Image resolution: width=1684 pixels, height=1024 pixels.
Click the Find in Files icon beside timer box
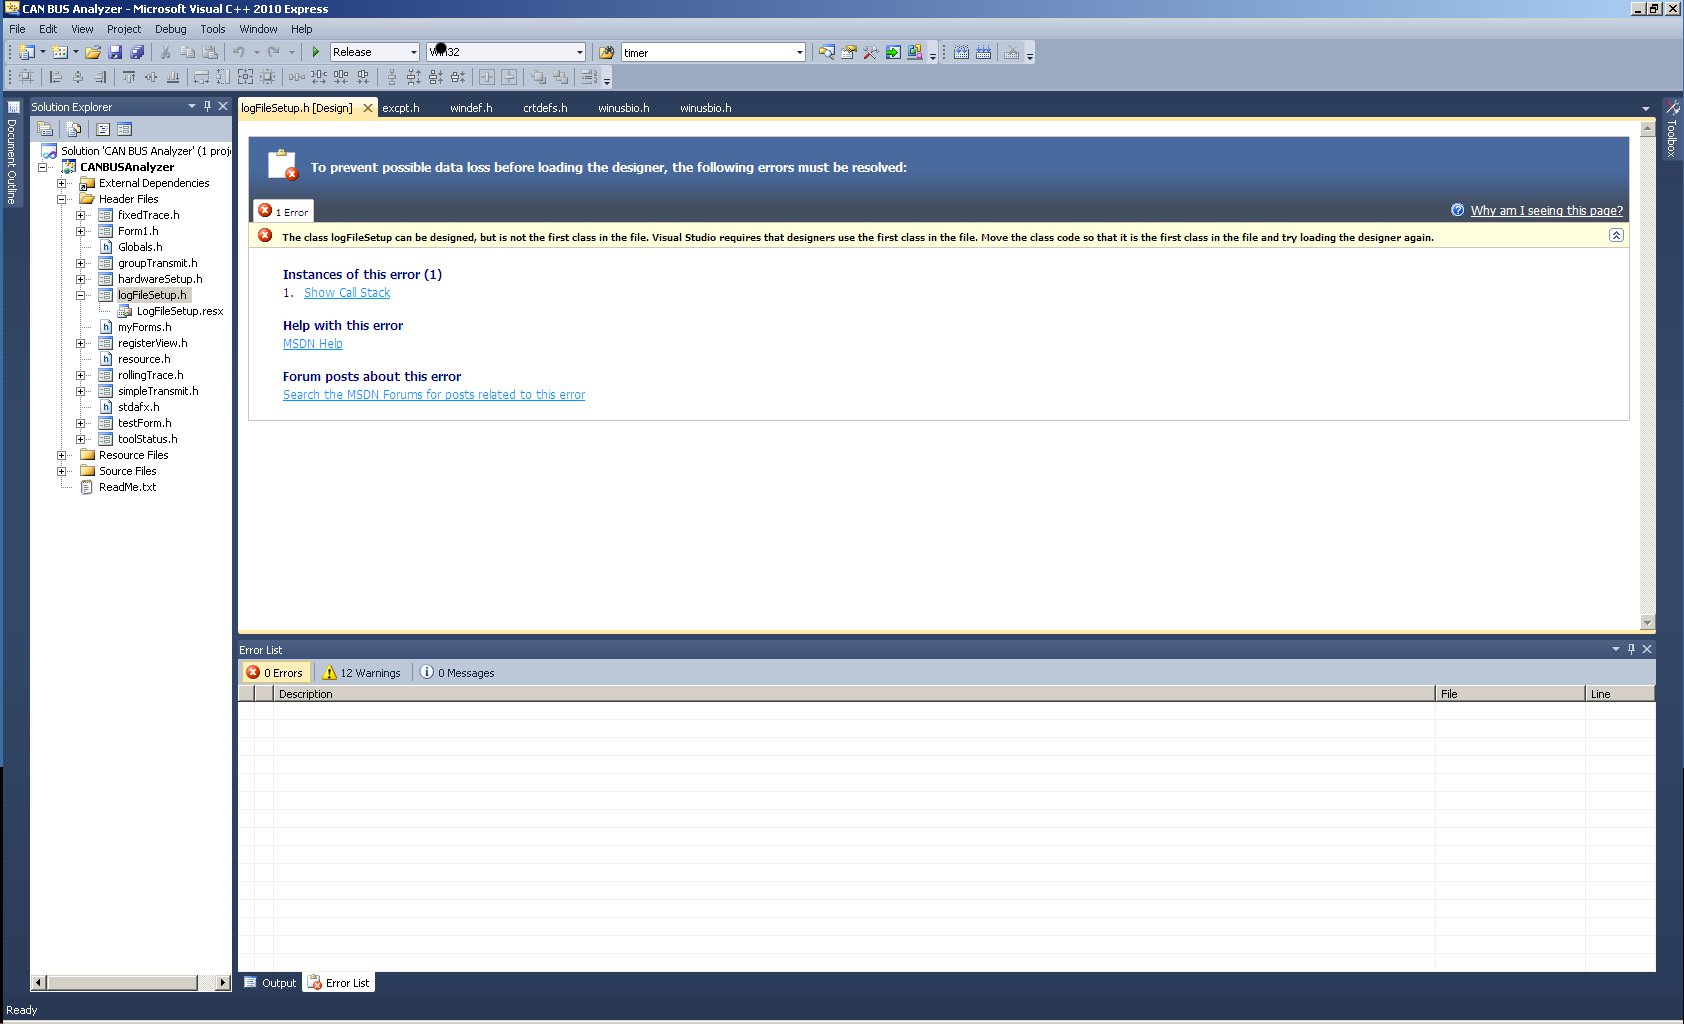tap(606, 52)
